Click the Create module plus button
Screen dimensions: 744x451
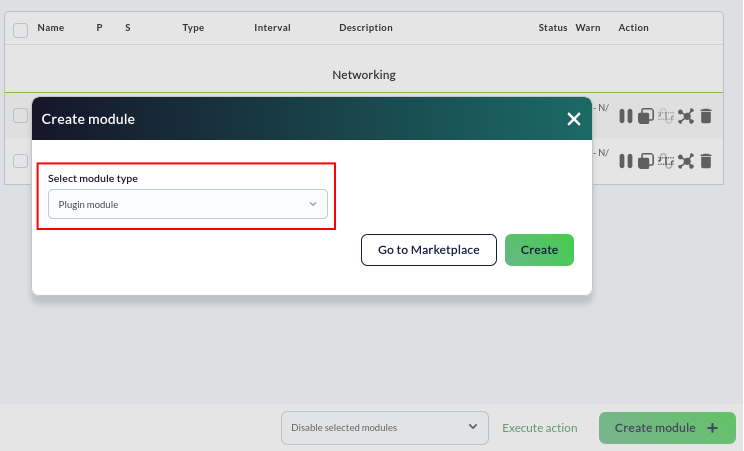tap(667, 428)
